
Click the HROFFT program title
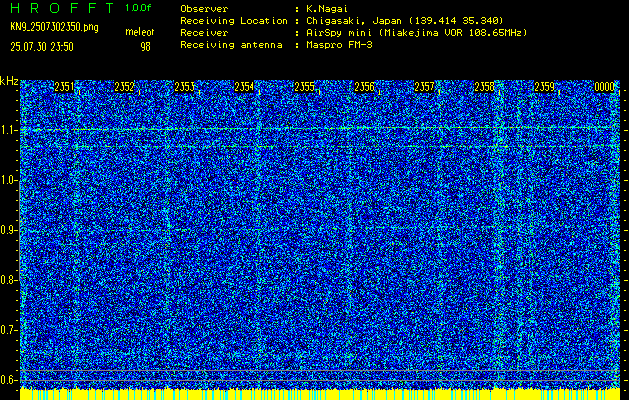(62, 8)
